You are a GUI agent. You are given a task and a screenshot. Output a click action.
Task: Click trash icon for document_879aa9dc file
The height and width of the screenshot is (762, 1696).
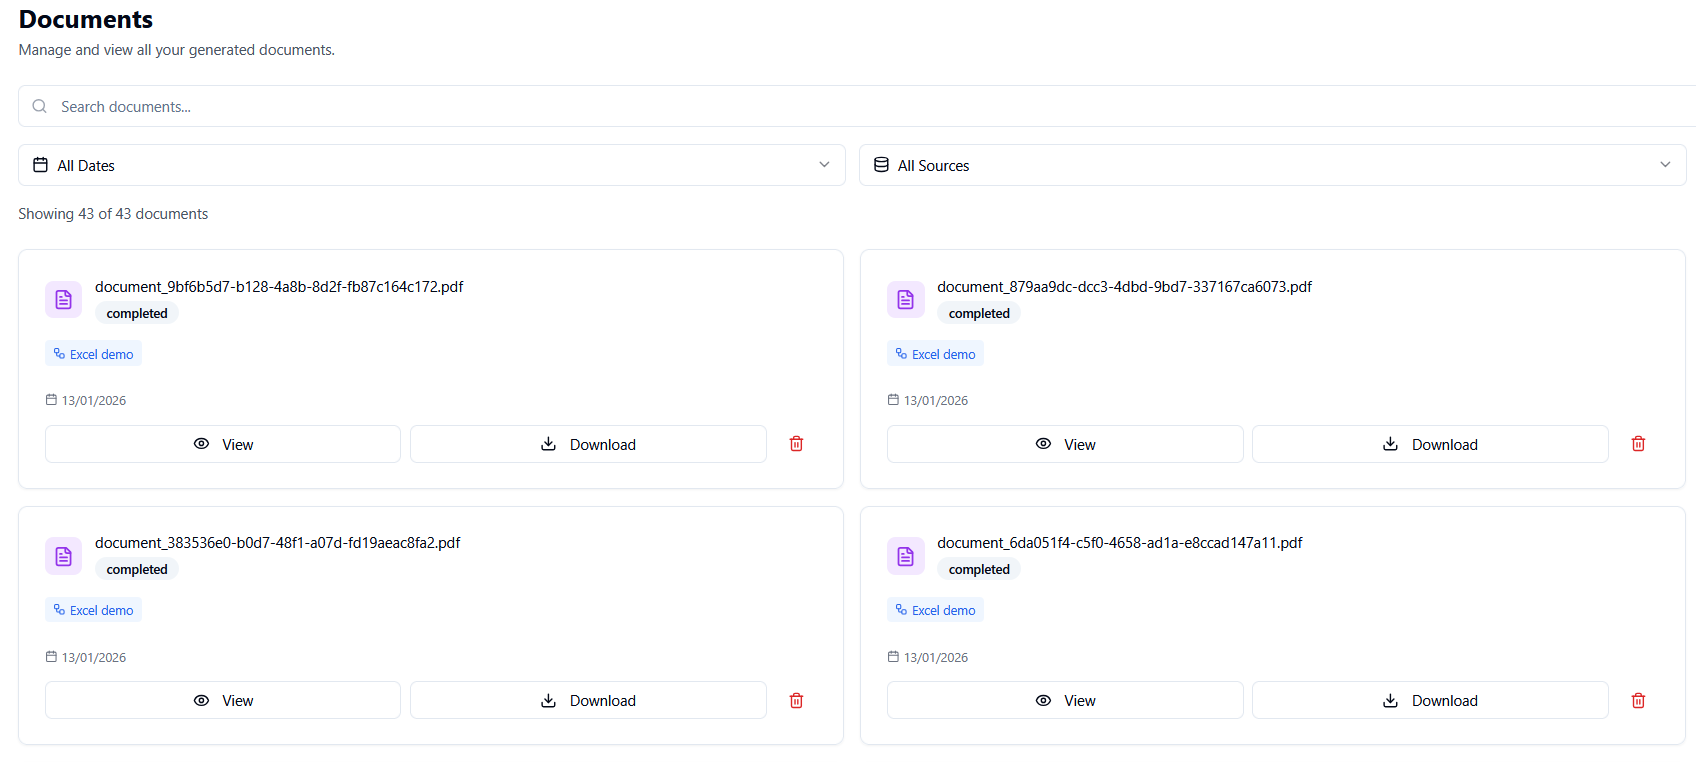tap(1638, 444)
